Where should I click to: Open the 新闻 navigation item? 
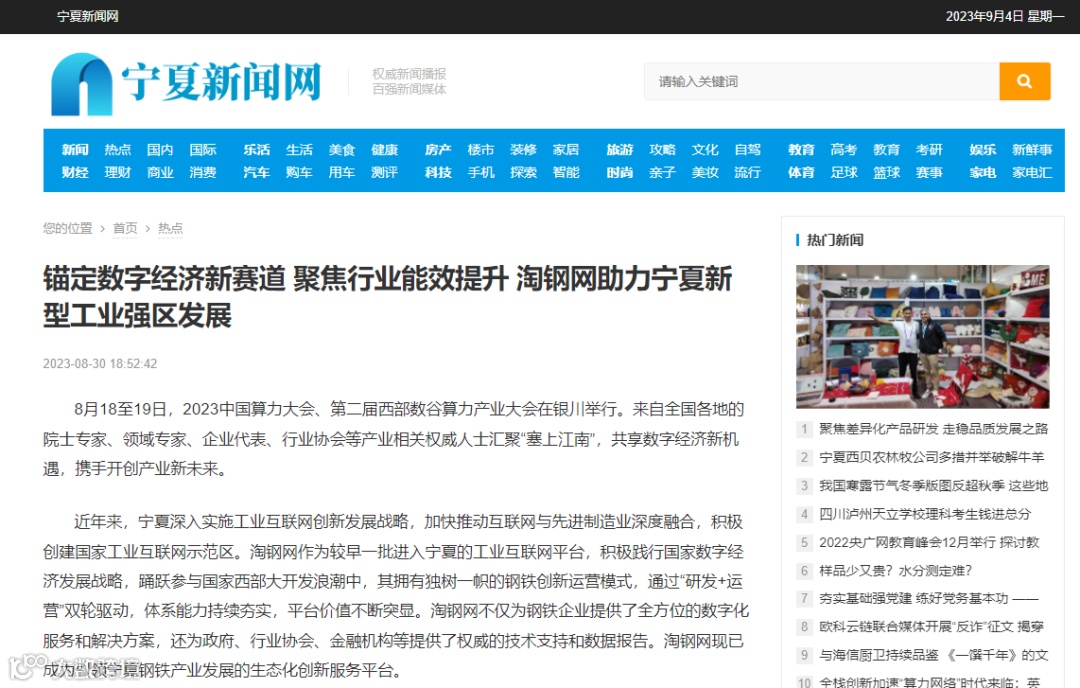point(75,149)
